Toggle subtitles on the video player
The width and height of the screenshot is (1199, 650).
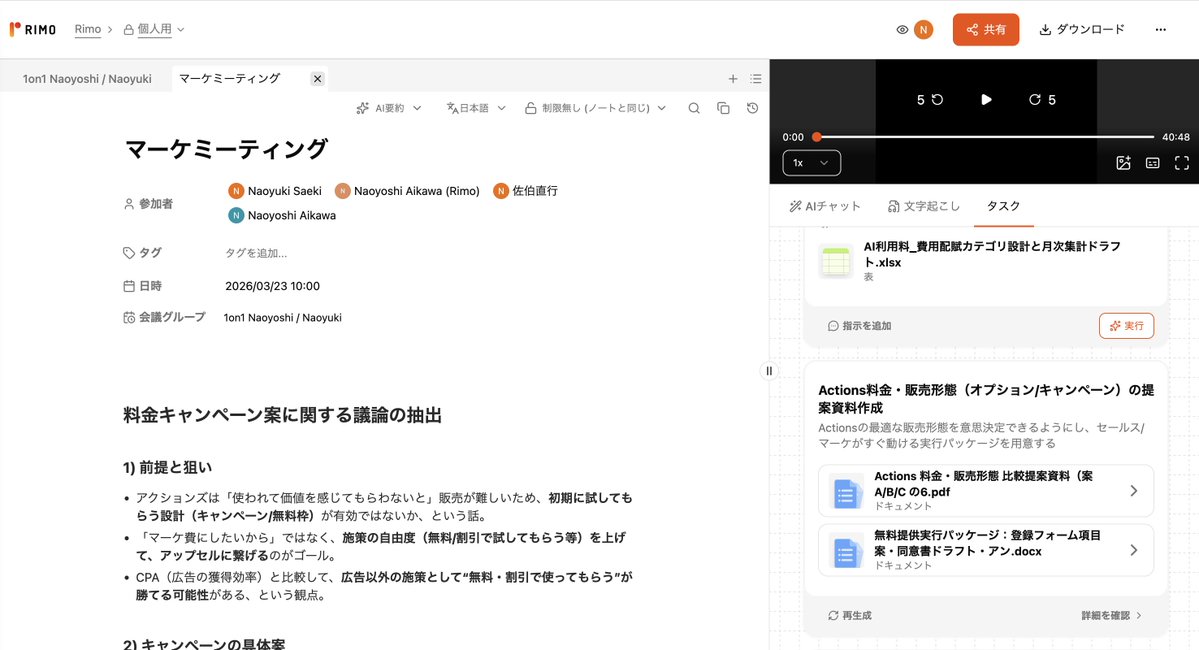(1153, 162)
